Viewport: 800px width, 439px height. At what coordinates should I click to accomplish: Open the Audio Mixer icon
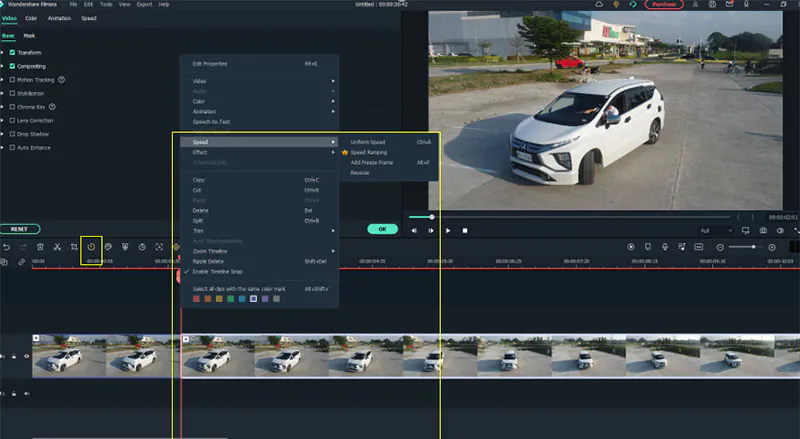682,247
